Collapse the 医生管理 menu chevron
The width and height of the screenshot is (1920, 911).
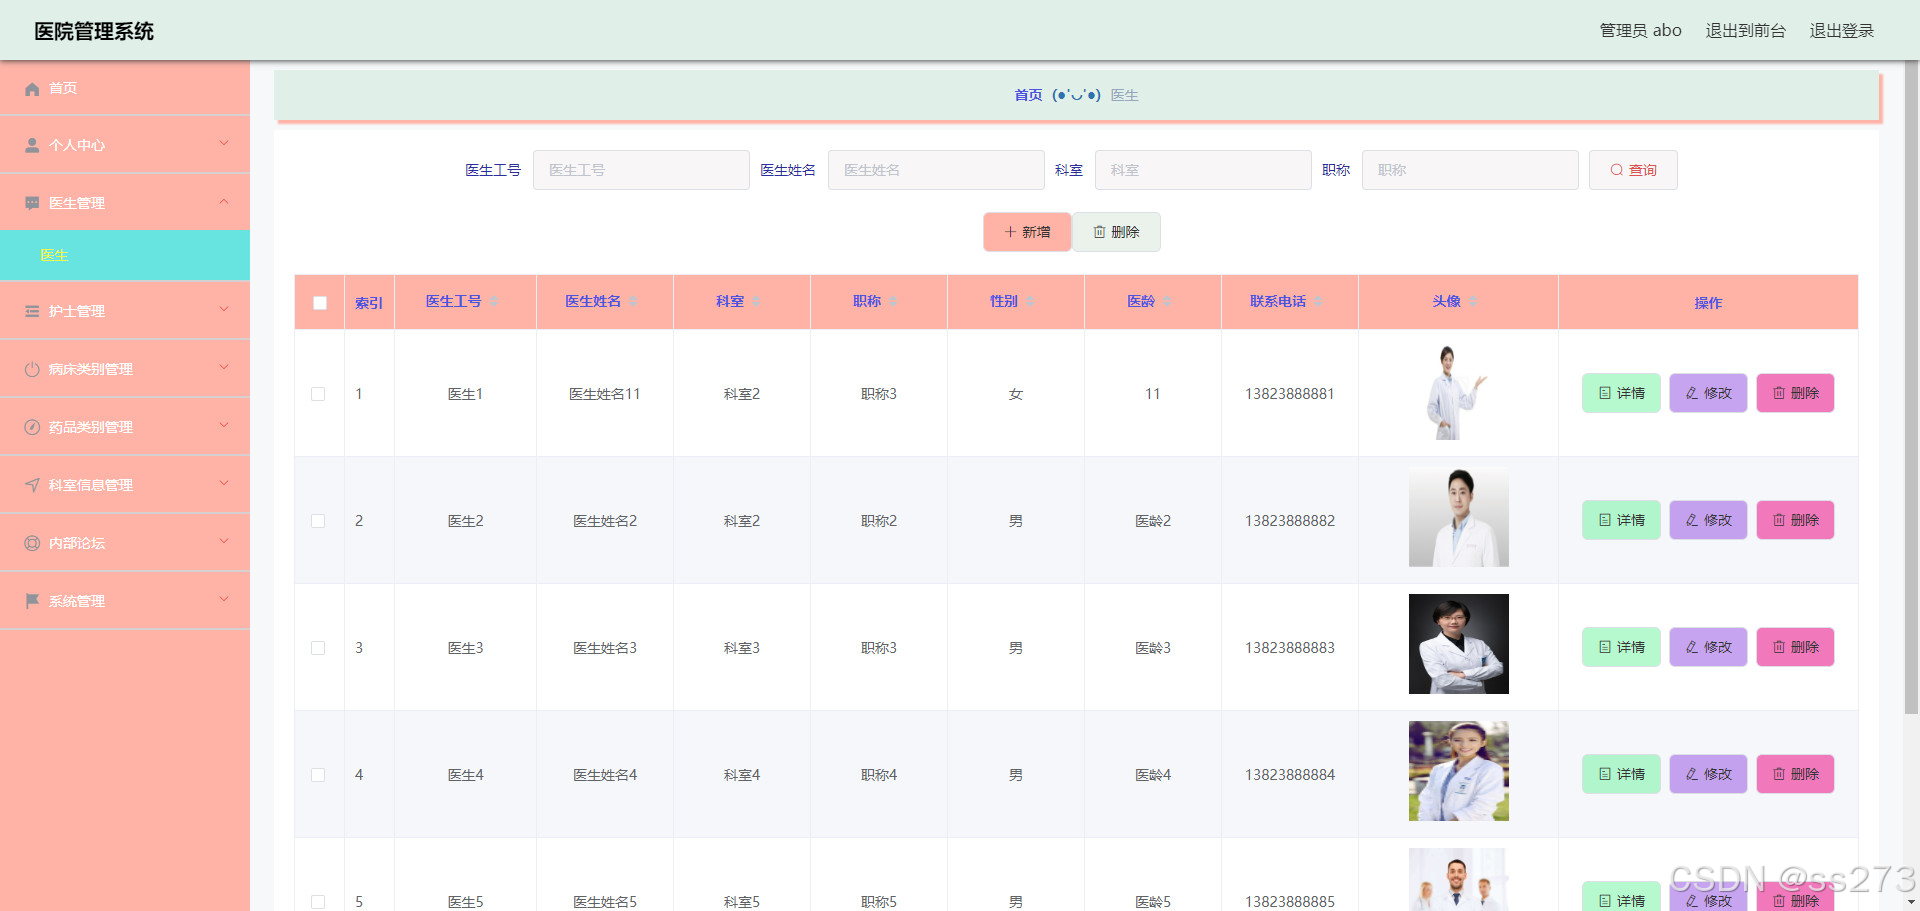point(224,202)
